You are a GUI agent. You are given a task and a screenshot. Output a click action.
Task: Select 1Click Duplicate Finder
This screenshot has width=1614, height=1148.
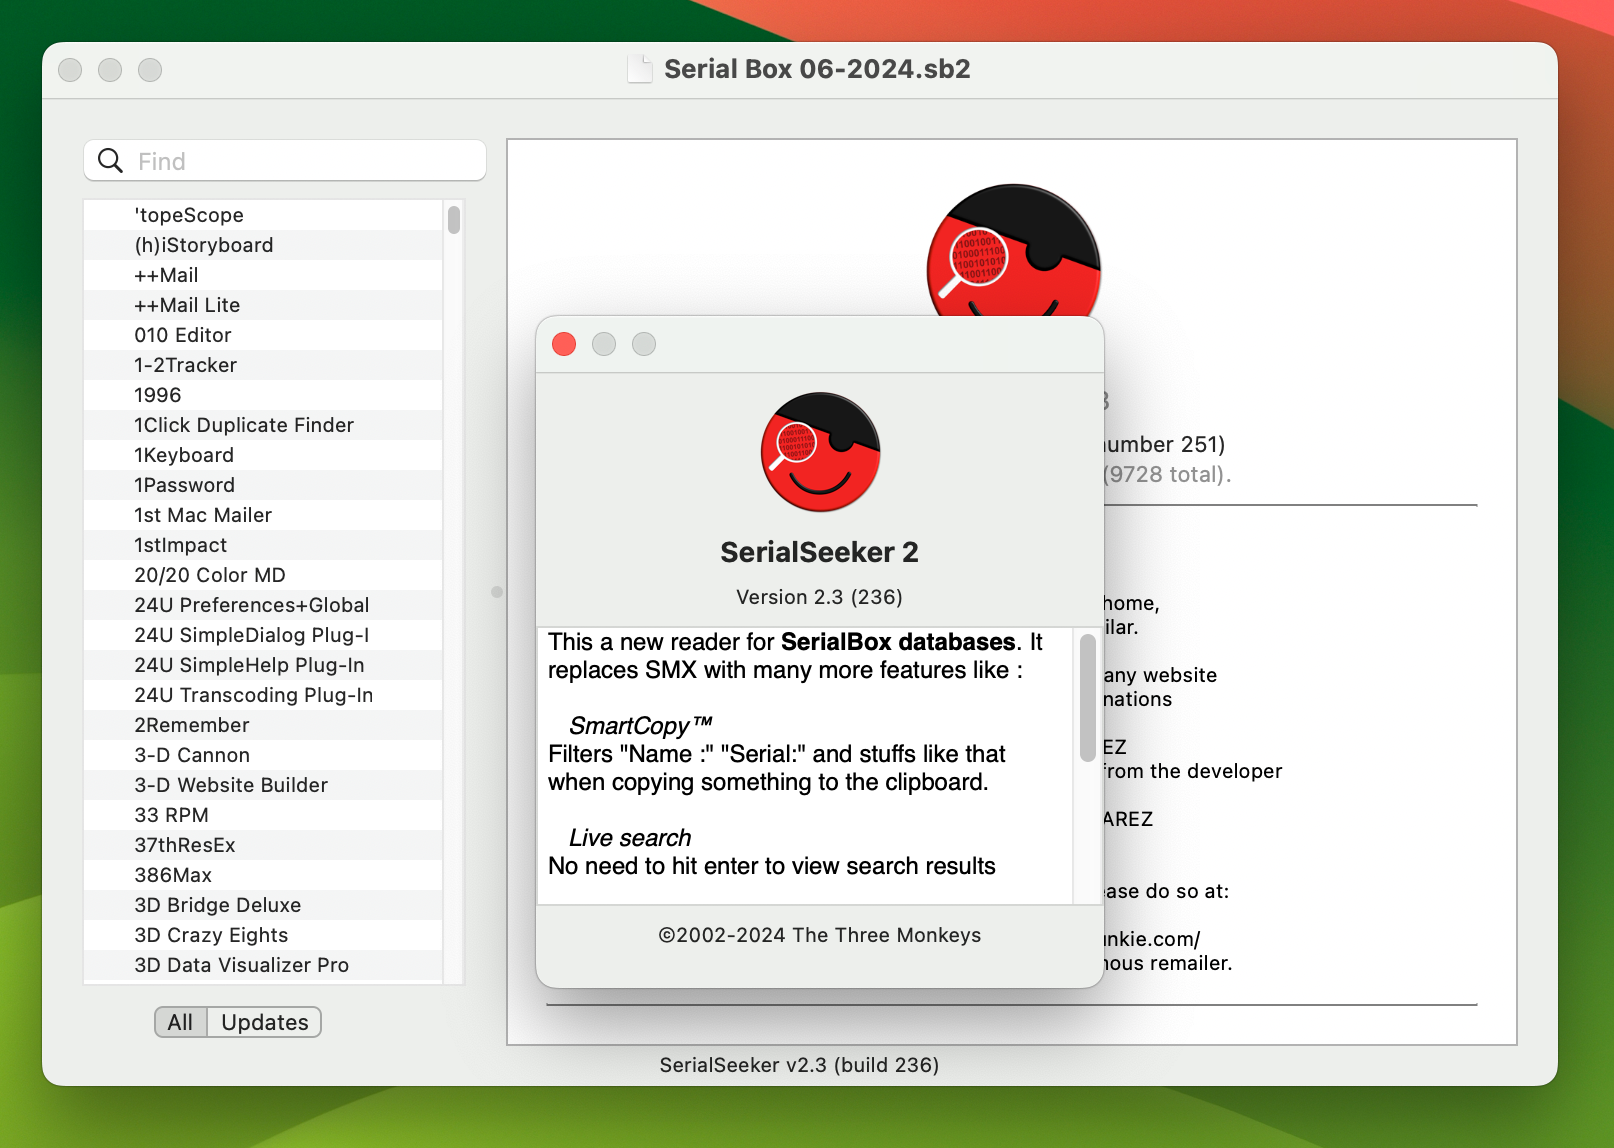(x=263, y=425)
